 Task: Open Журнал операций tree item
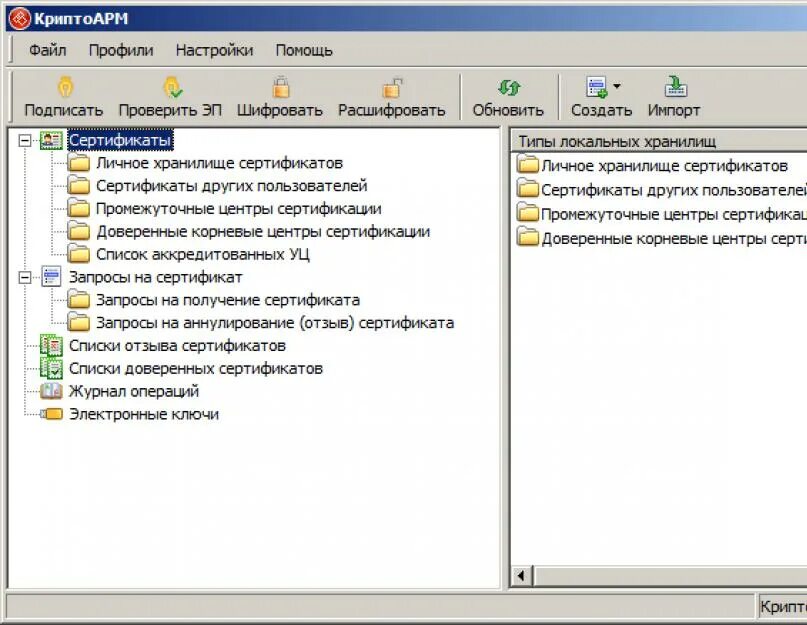[x=134, y=391]
